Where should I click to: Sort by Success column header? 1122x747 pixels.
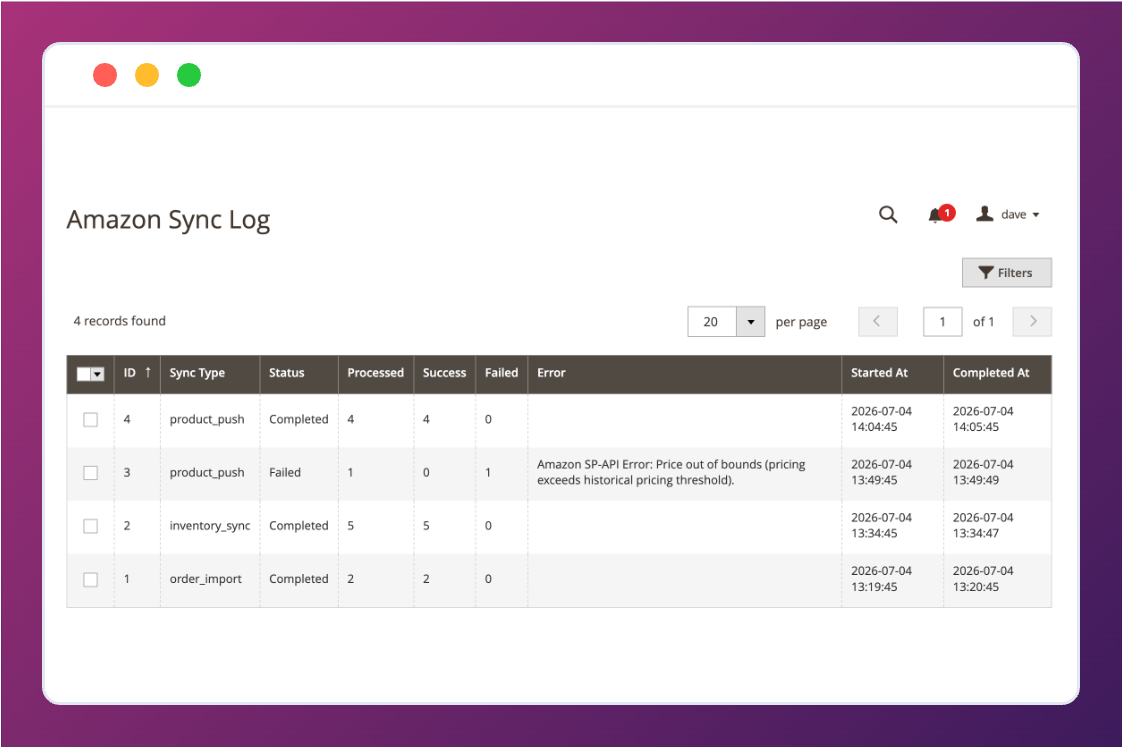click(x=444, y=373)
